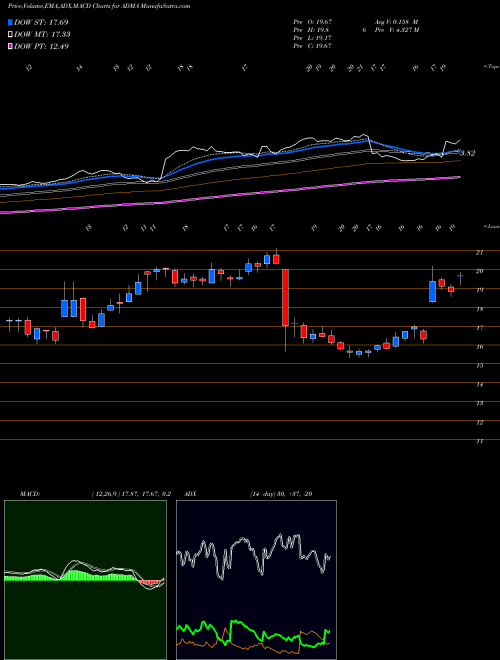This screenshot has width=500, height=660.
Task: Click the 21 price axis label
Action: (479, 253)
